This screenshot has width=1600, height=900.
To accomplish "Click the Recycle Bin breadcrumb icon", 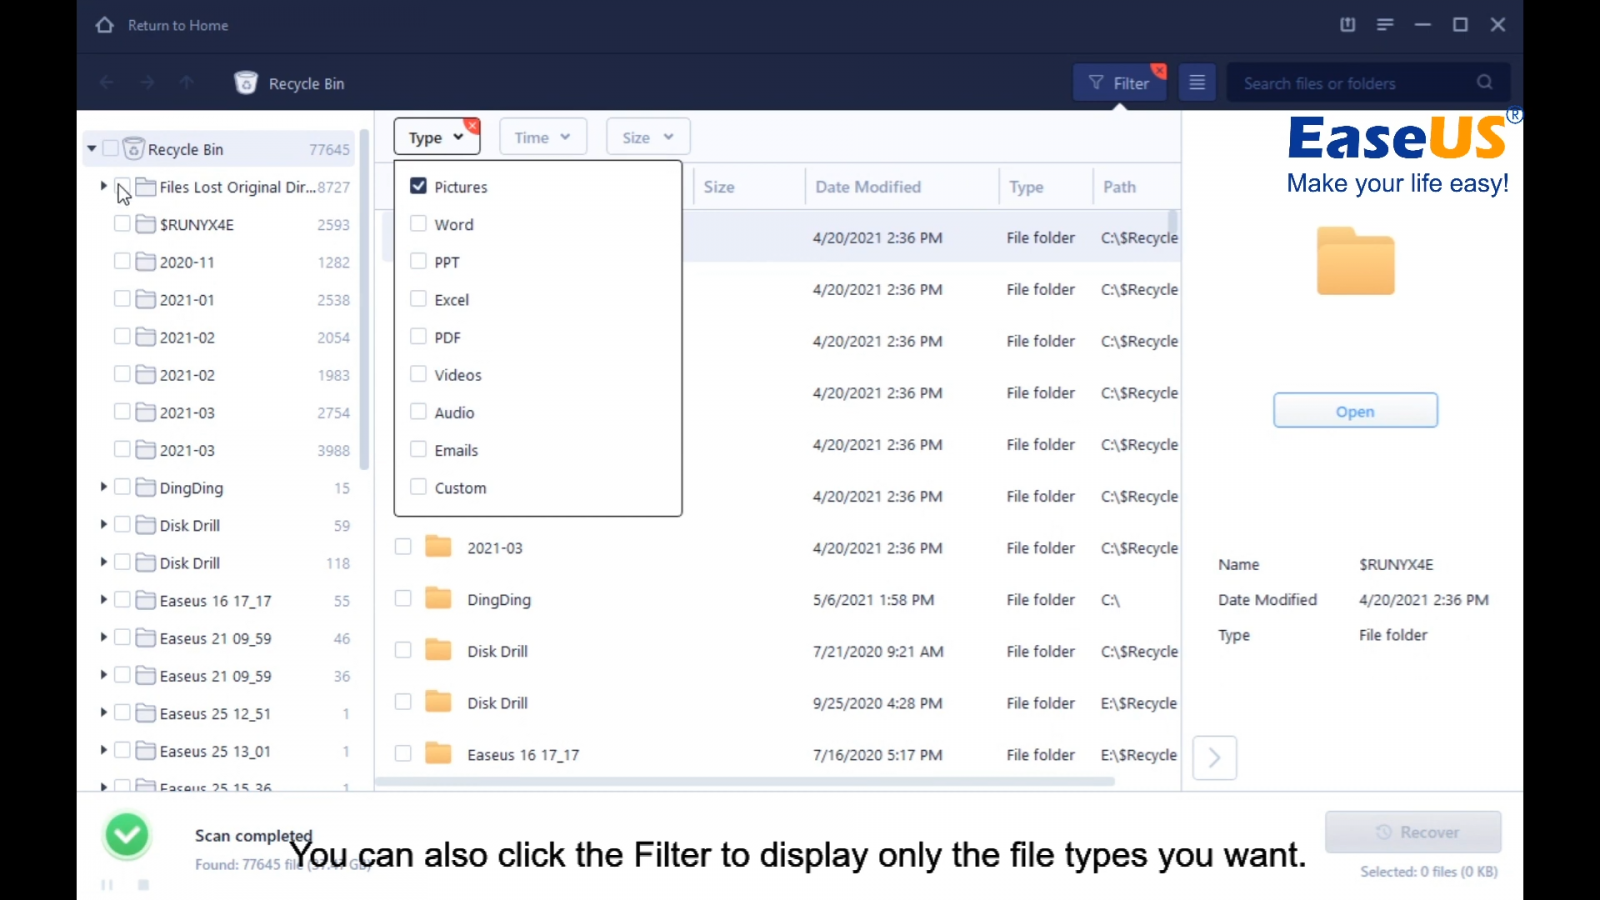I will coord(246,83).
